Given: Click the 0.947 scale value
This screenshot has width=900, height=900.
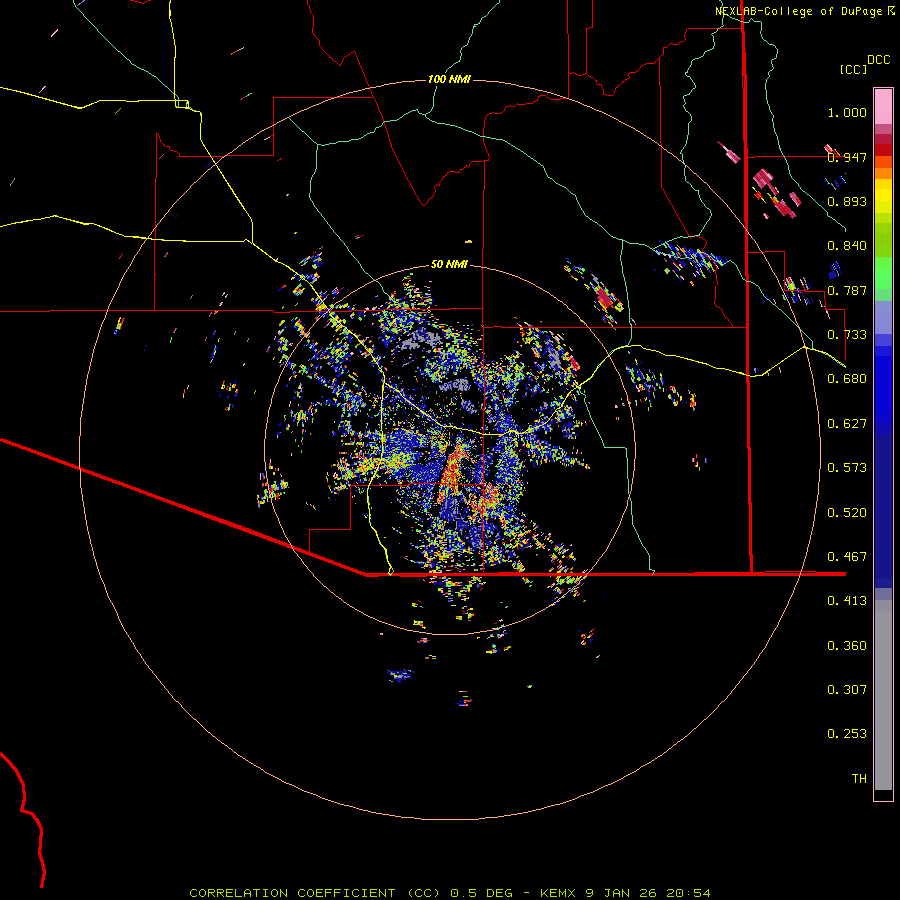Looking at the screenshot, I should (847, 157).
